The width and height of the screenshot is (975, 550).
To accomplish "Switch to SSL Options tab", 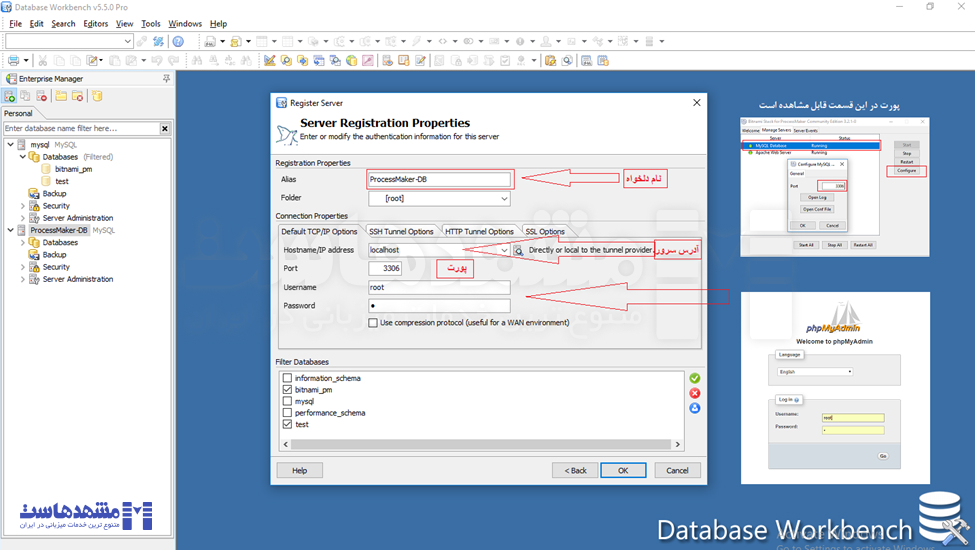I will (x=545, y=231).
